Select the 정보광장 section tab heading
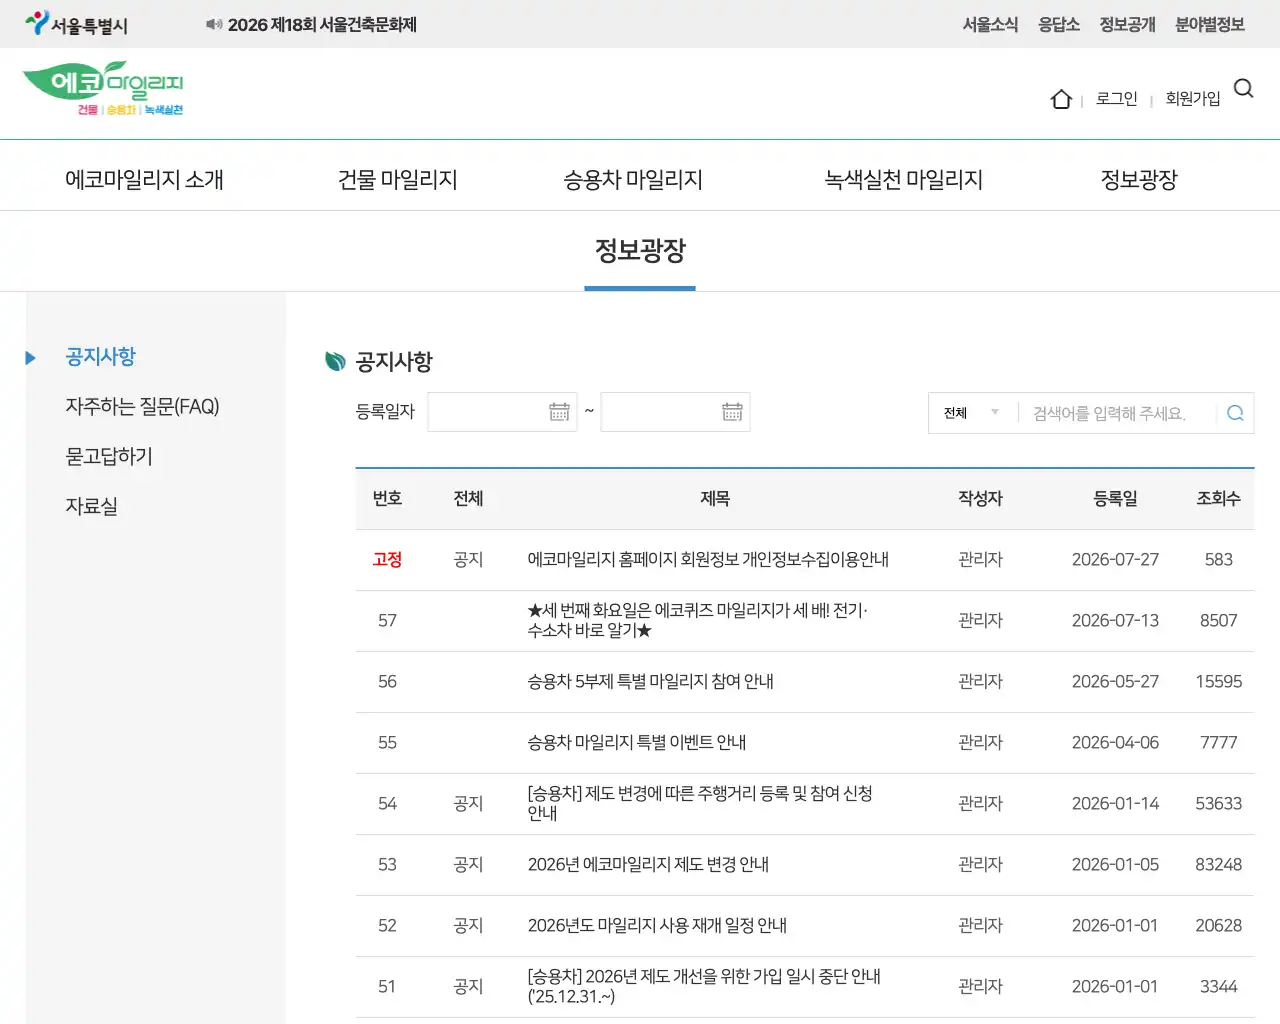This screenshot has width=1280, height=1024. click(640, 250)
